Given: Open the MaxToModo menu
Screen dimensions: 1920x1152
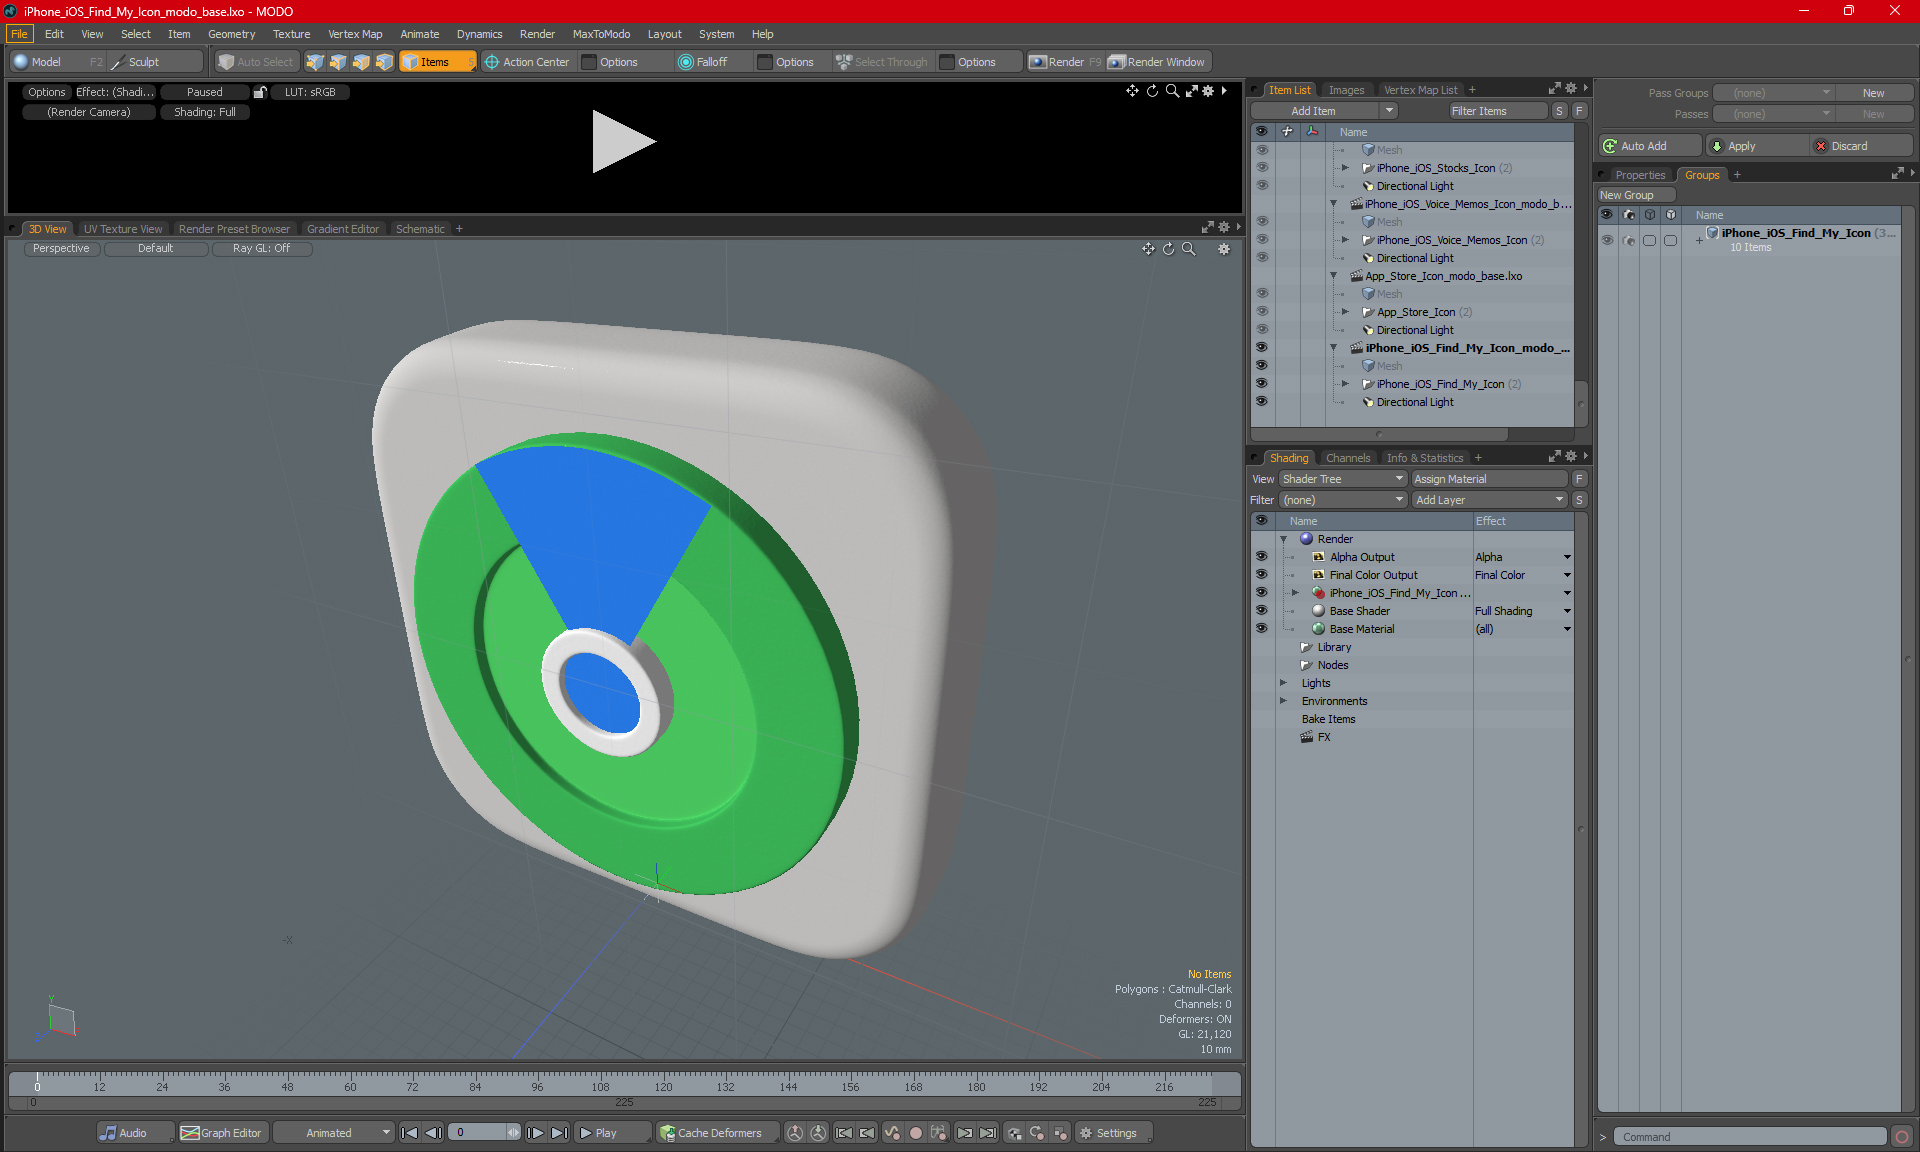Looking at the screenshot, I should [601, 34].
